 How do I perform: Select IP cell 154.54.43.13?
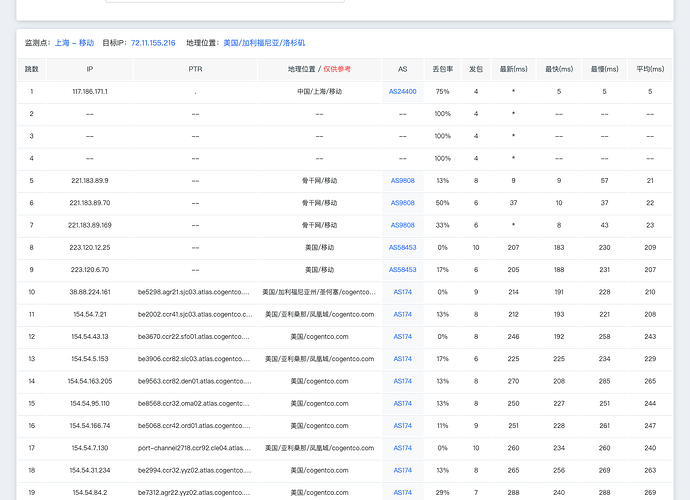[x=90, y=337]
